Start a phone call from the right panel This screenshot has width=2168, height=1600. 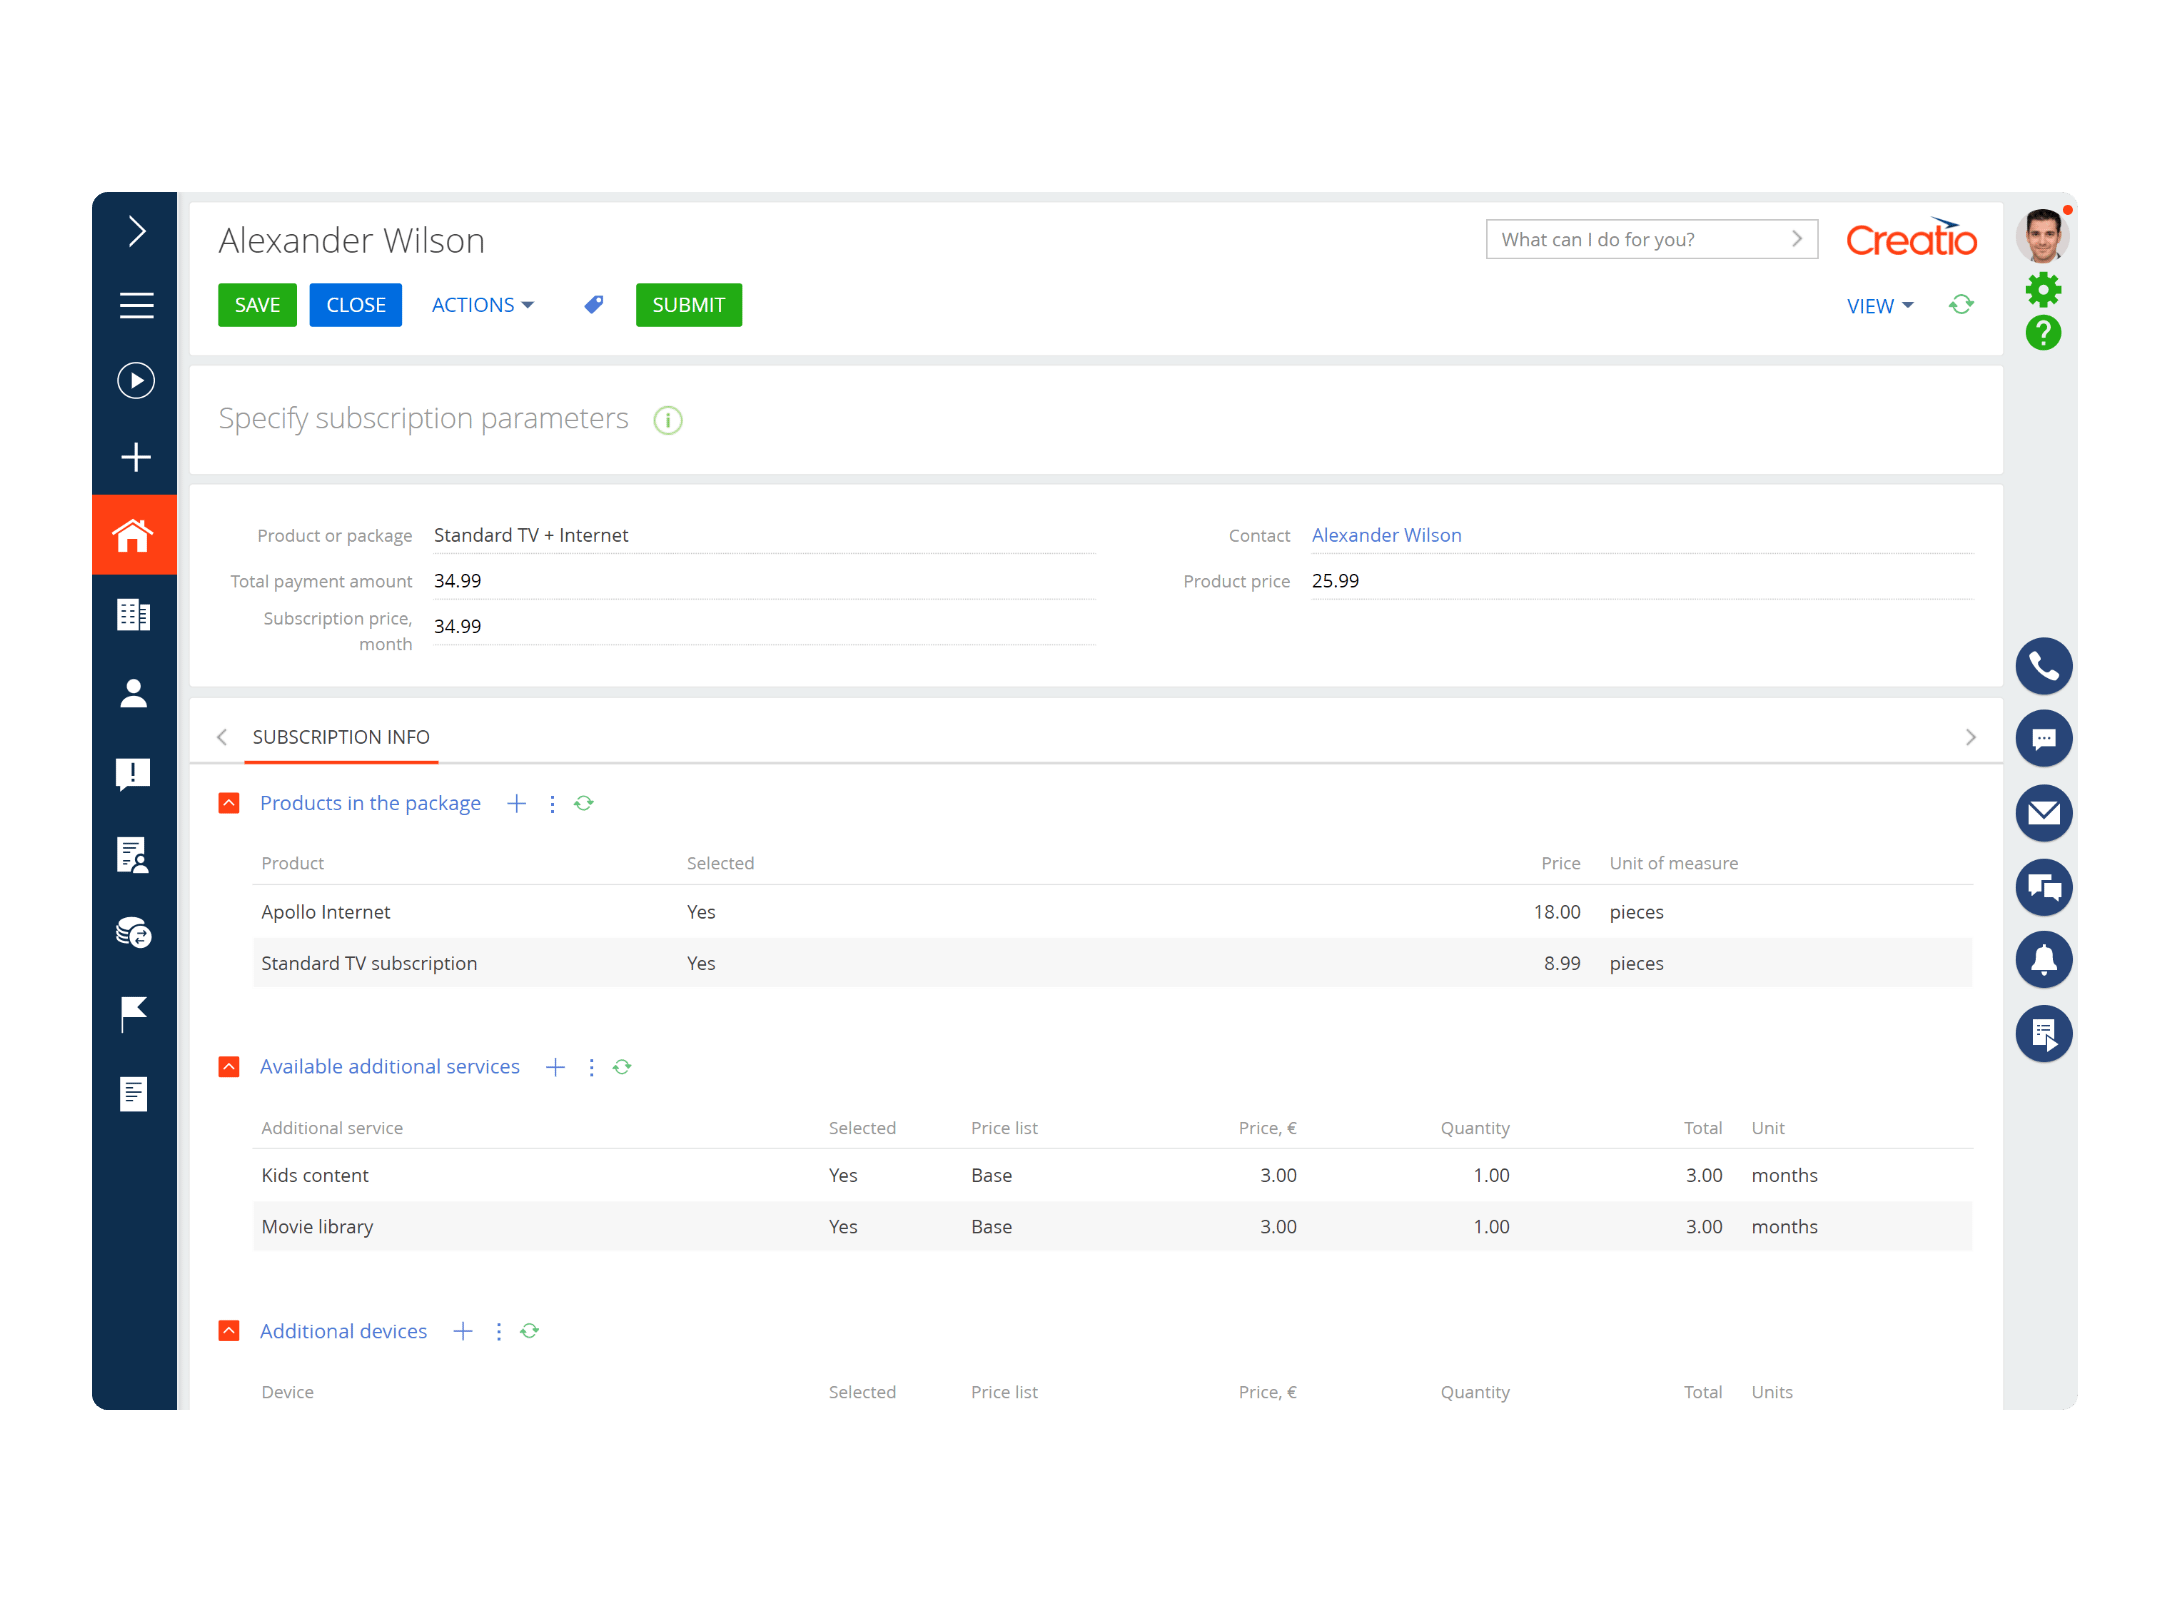click(x=2044, y=666)
